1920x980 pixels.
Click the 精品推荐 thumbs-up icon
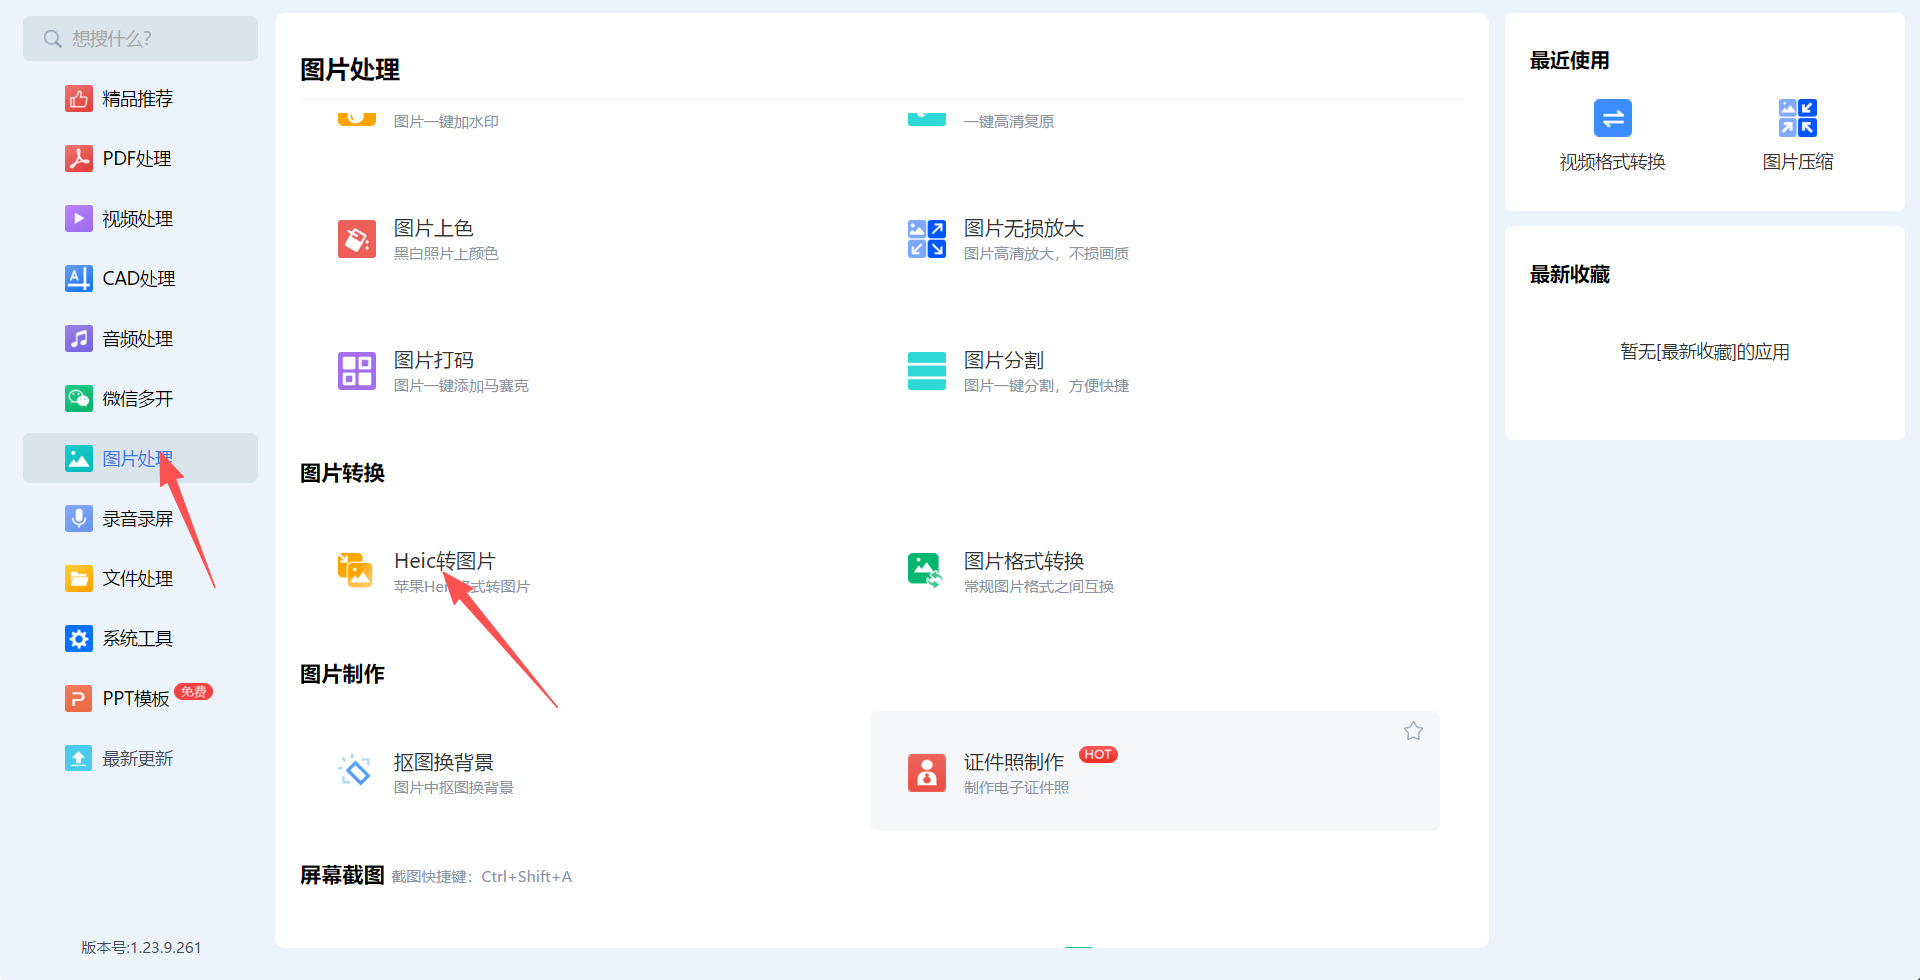point(79,99)
